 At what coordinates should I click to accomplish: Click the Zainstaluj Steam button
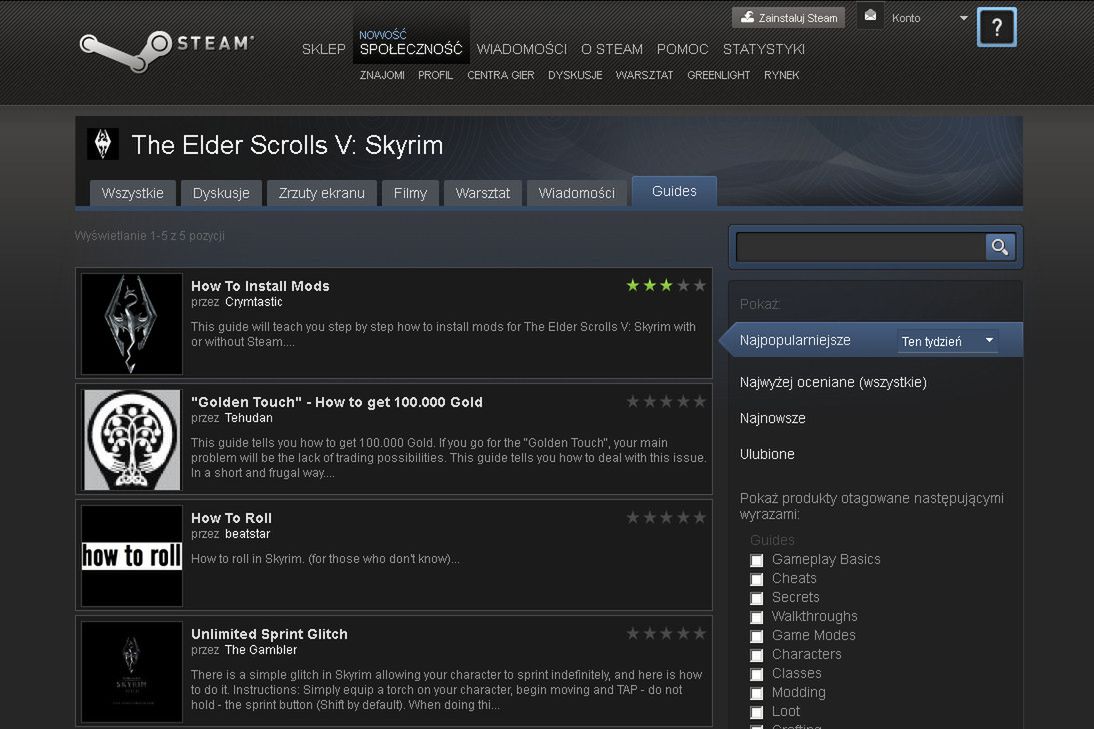point(788,17)
